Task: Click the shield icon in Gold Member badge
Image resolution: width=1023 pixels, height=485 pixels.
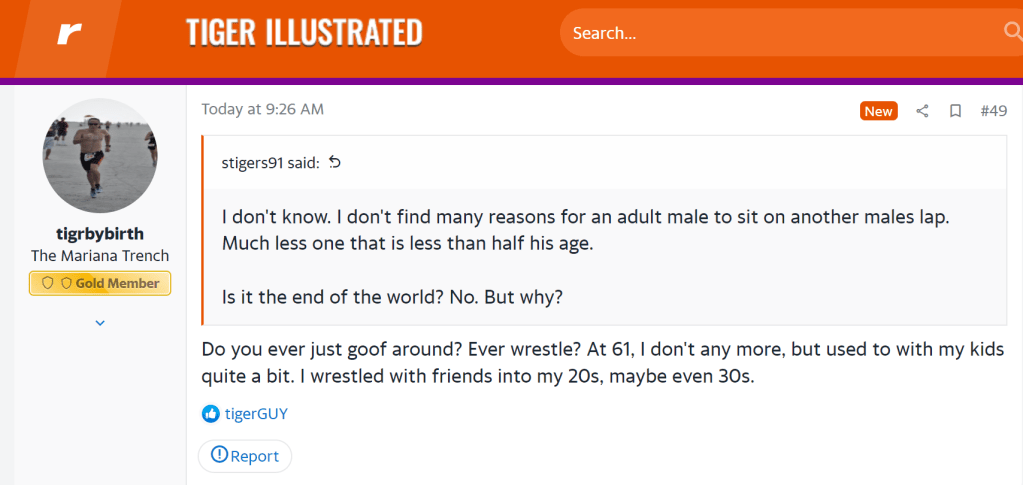Action: (48, 283)
